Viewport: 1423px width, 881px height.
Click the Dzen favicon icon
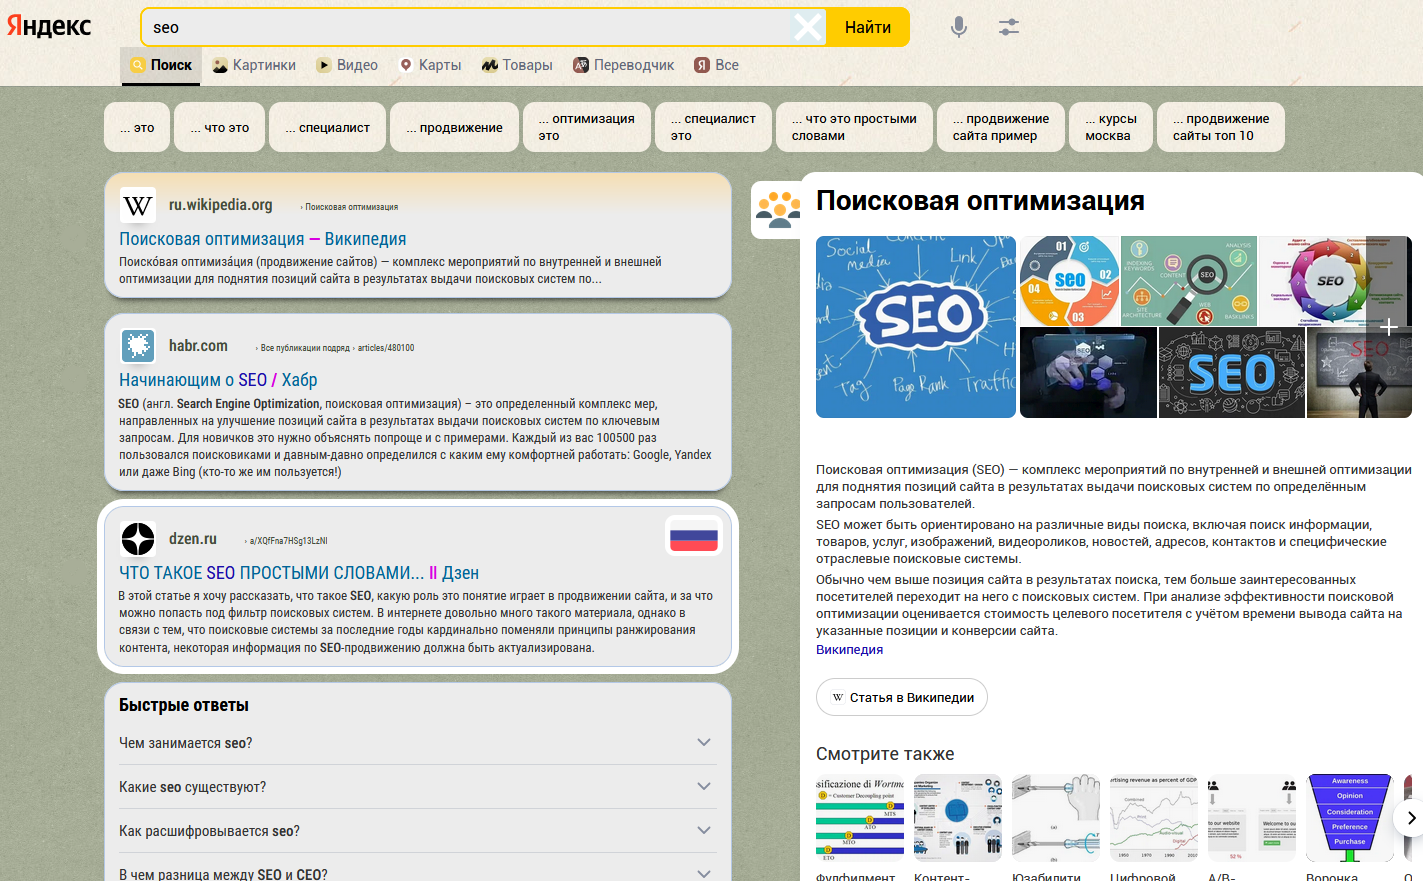138,539
